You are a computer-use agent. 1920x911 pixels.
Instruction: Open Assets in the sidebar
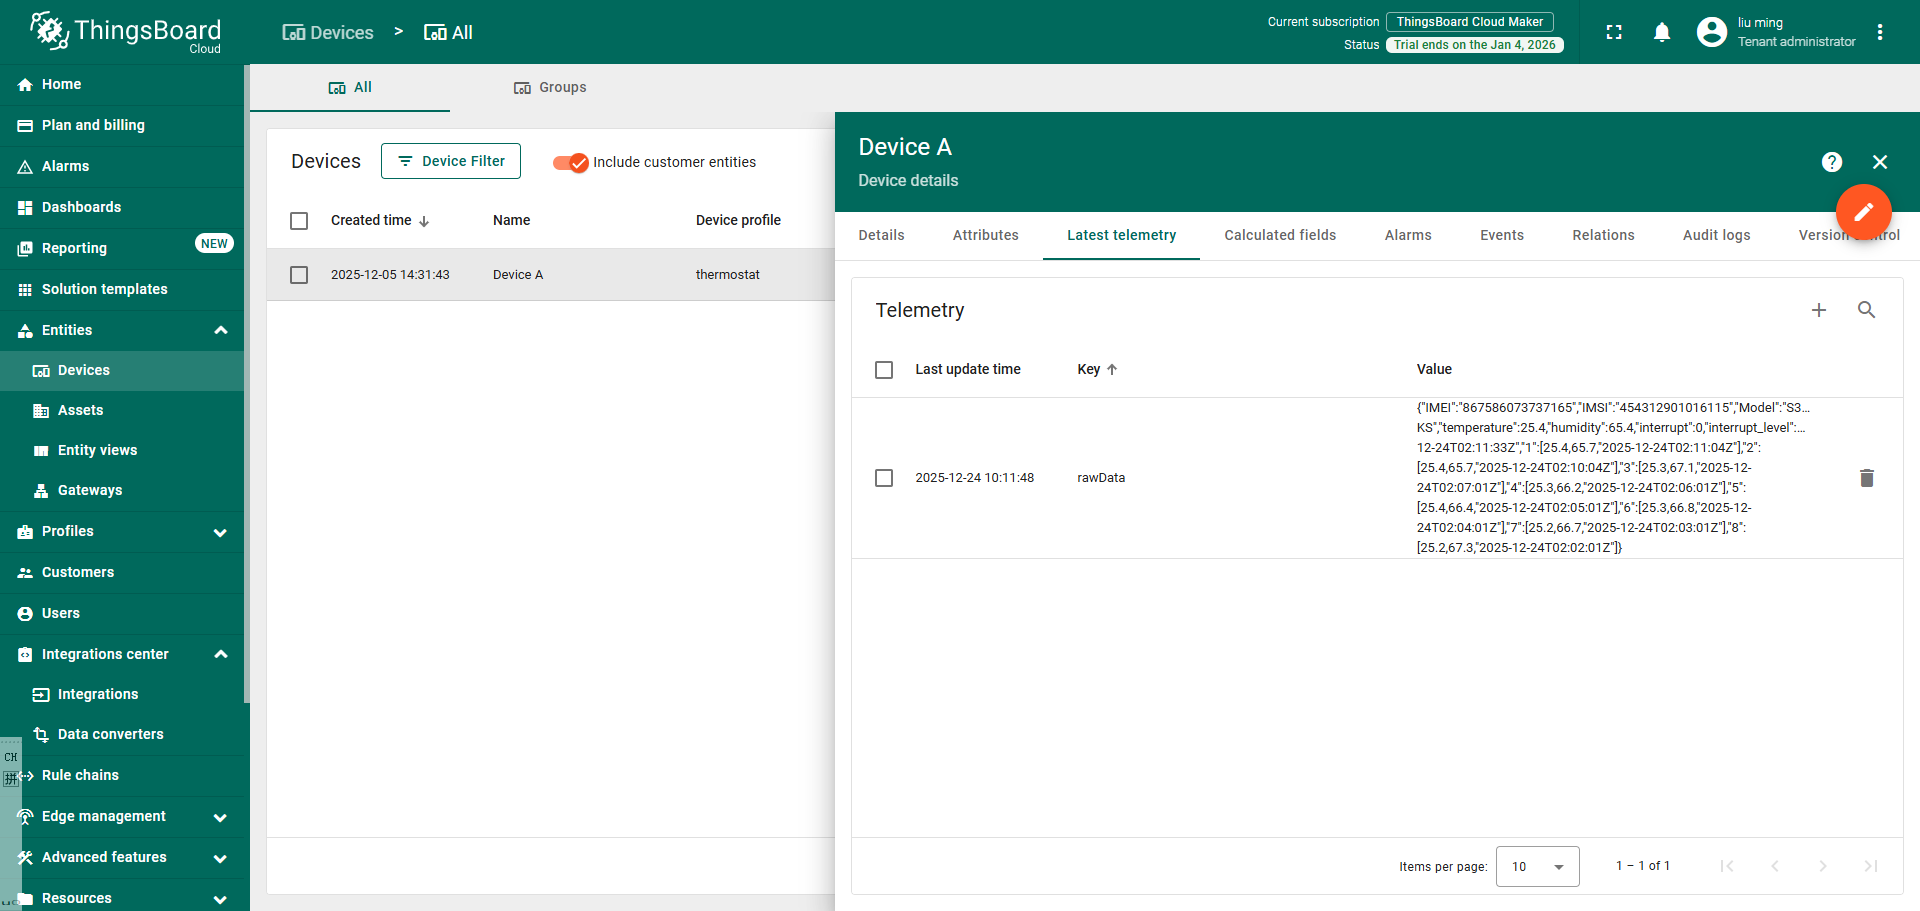coord(122,411)
